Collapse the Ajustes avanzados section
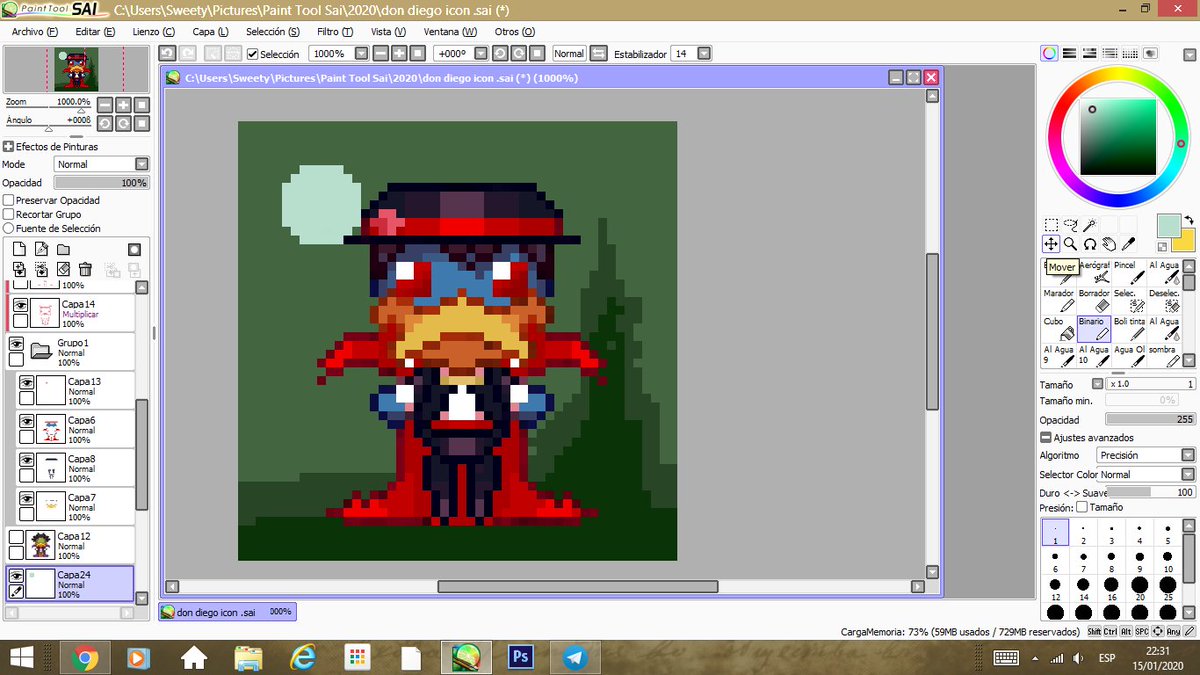Viewport: 1200px width, 675px height. (x=1046, y=438)
